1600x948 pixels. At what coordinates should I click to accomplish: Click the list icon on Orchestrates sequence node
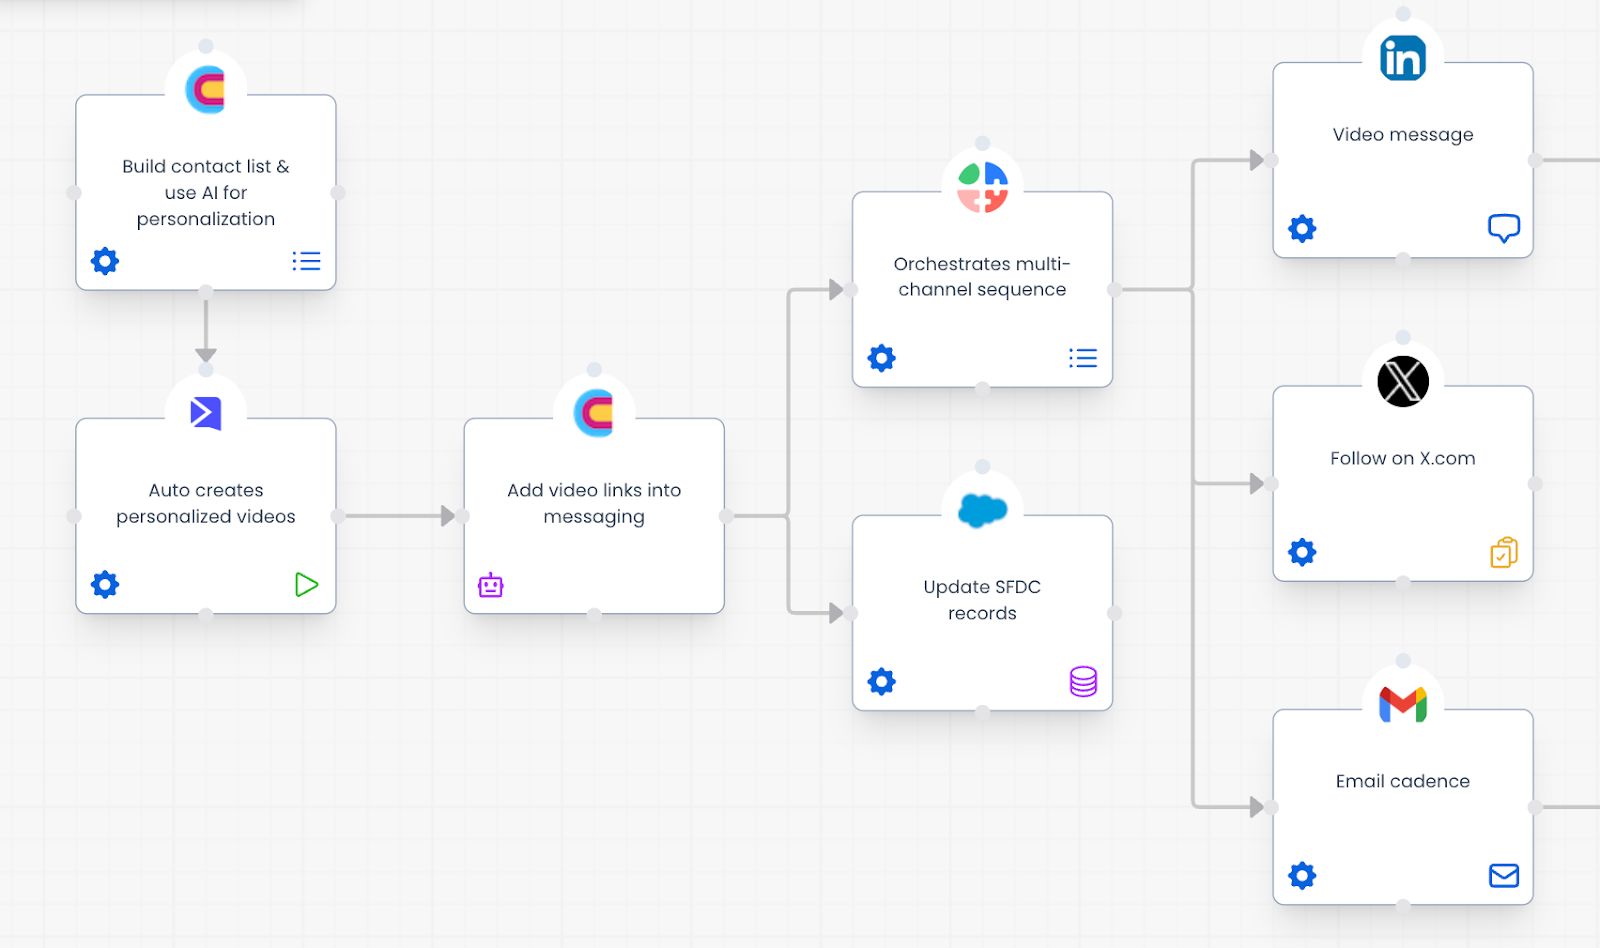point(1083,358)
